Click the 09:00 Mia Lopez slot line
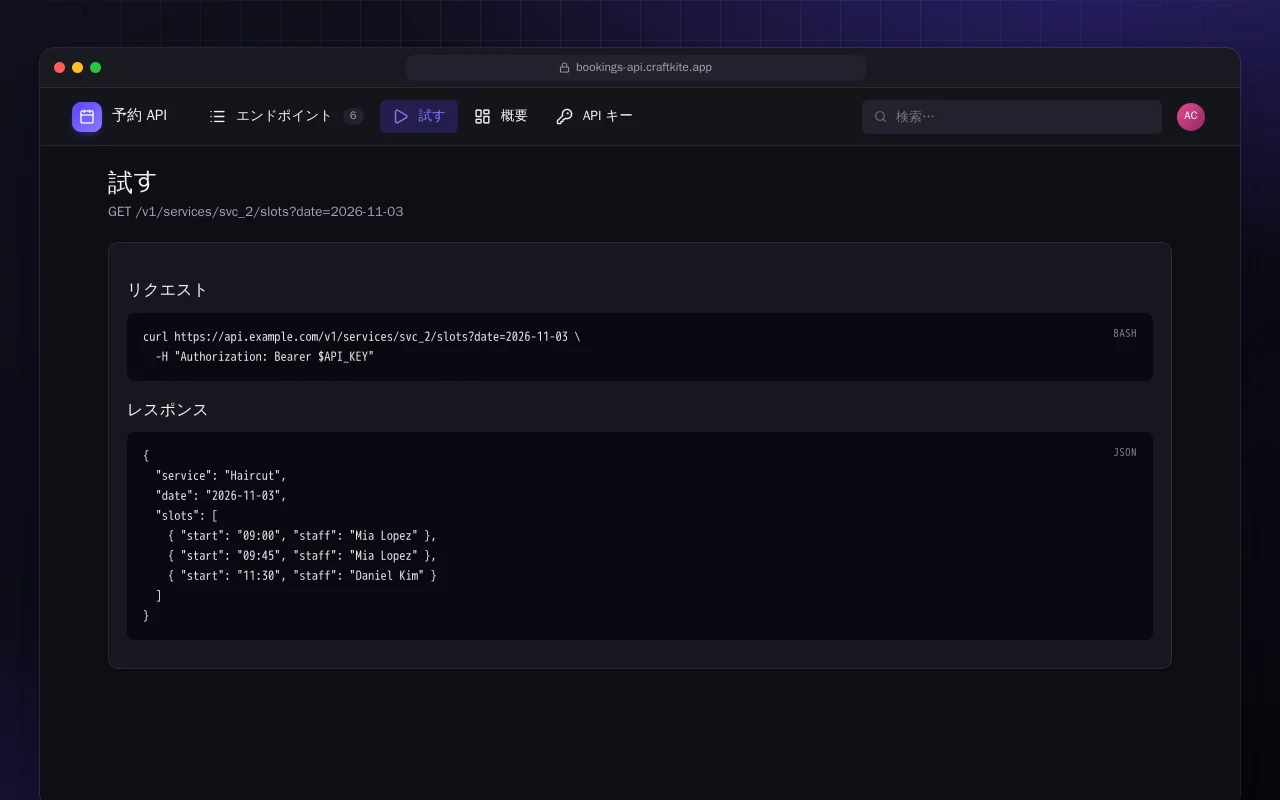 [302, 536]
